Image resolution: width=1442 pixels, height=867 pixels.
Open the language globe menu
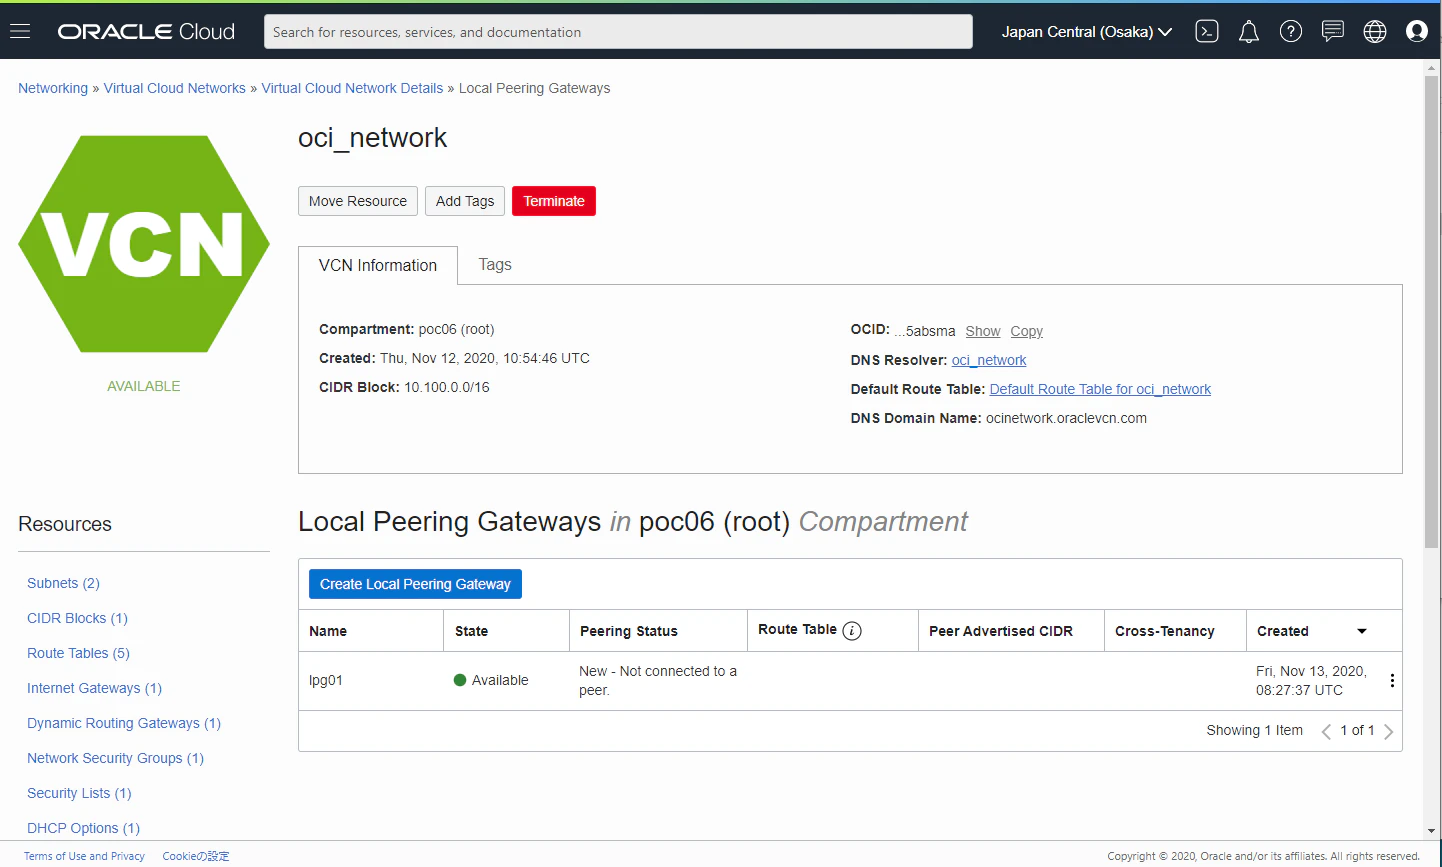[x=1375, y=31]
